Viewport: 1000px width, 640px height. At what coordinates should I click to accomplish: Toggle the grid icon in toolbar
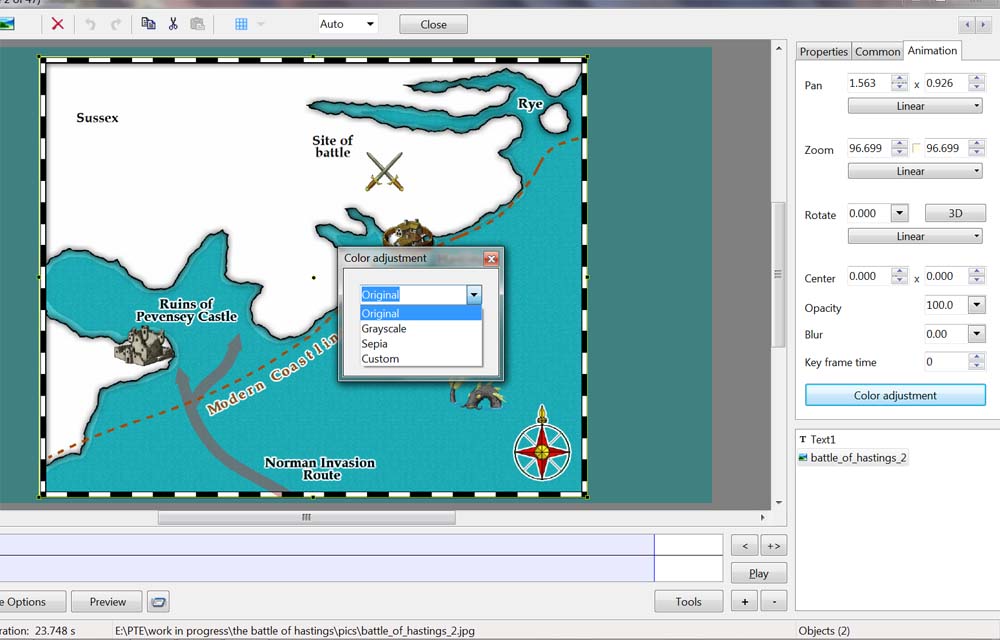[241, 24]
